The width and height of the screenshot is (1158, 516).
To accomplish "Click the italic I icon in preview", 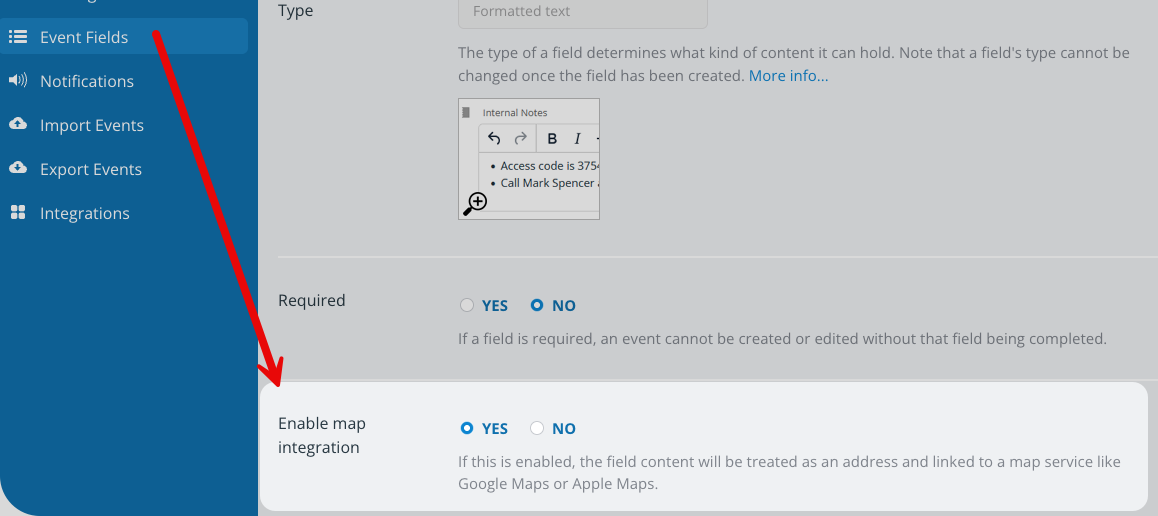I will click(x=577, y=139).
